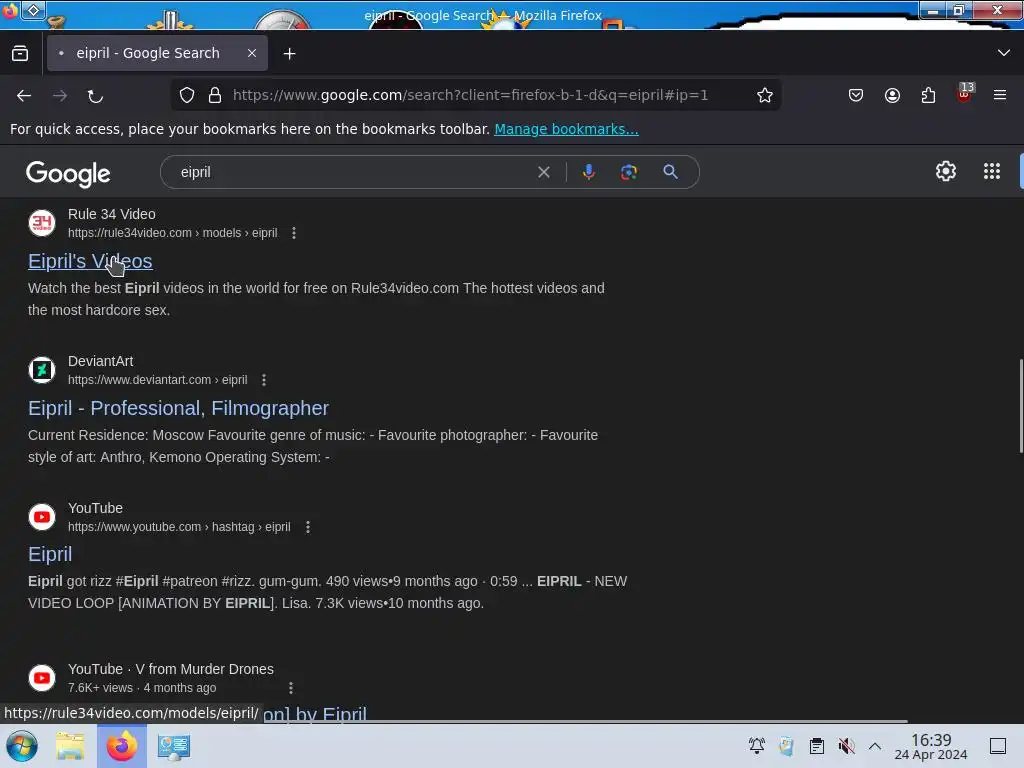The height and width of the screenshot is (768, 1024).
Task: Search by image with Google Lens icon
Action: pos(629,172)
